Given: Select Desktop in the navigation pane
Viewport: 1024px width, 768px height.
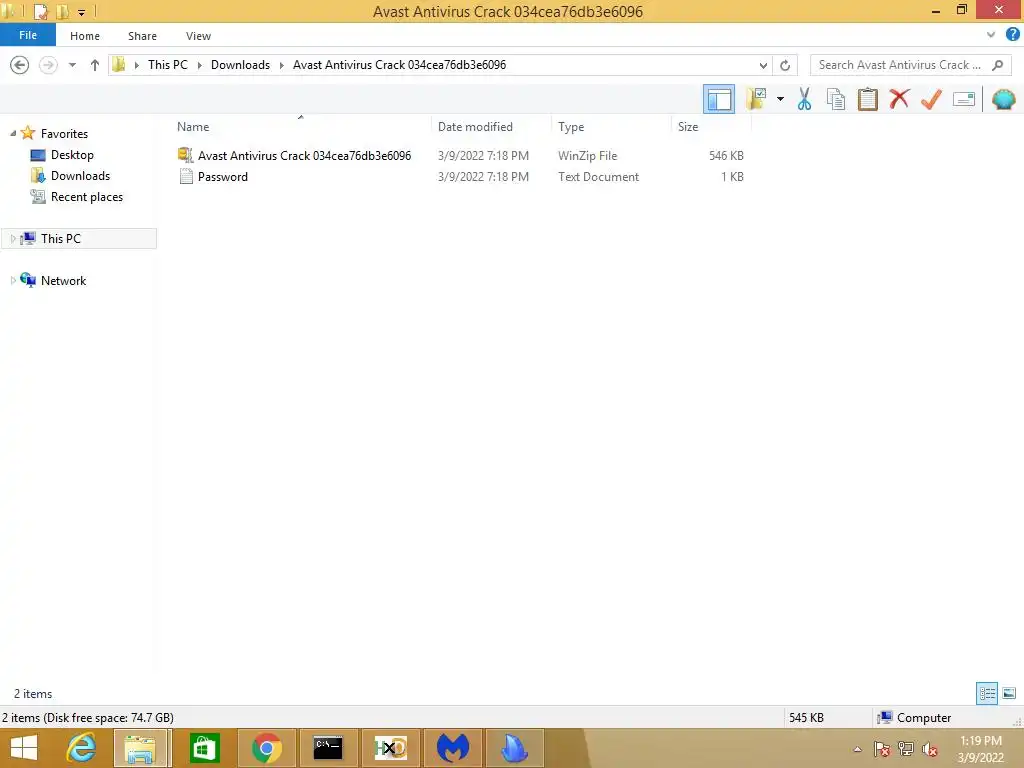Looking at the screenshot, I should tap(72, 155).
